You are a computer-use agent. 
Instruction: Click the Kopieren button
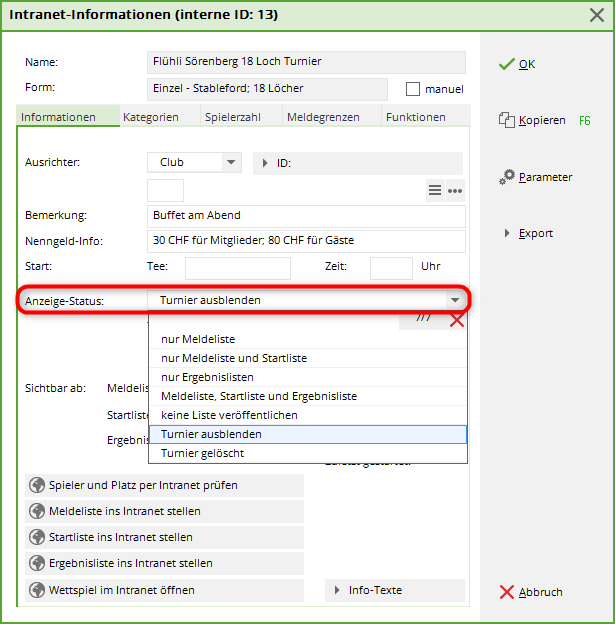click(x=532, y=120)
